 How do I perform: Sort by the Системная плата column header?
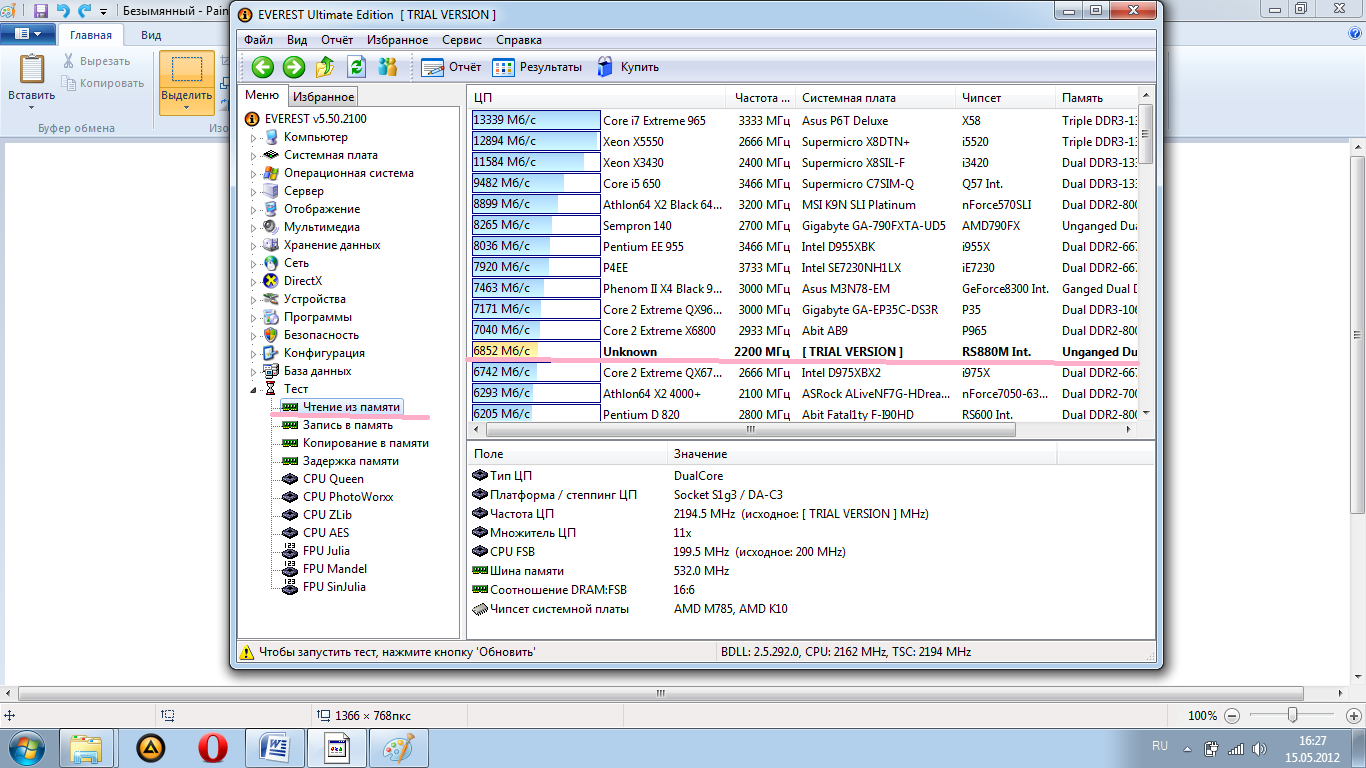[875, 98]
